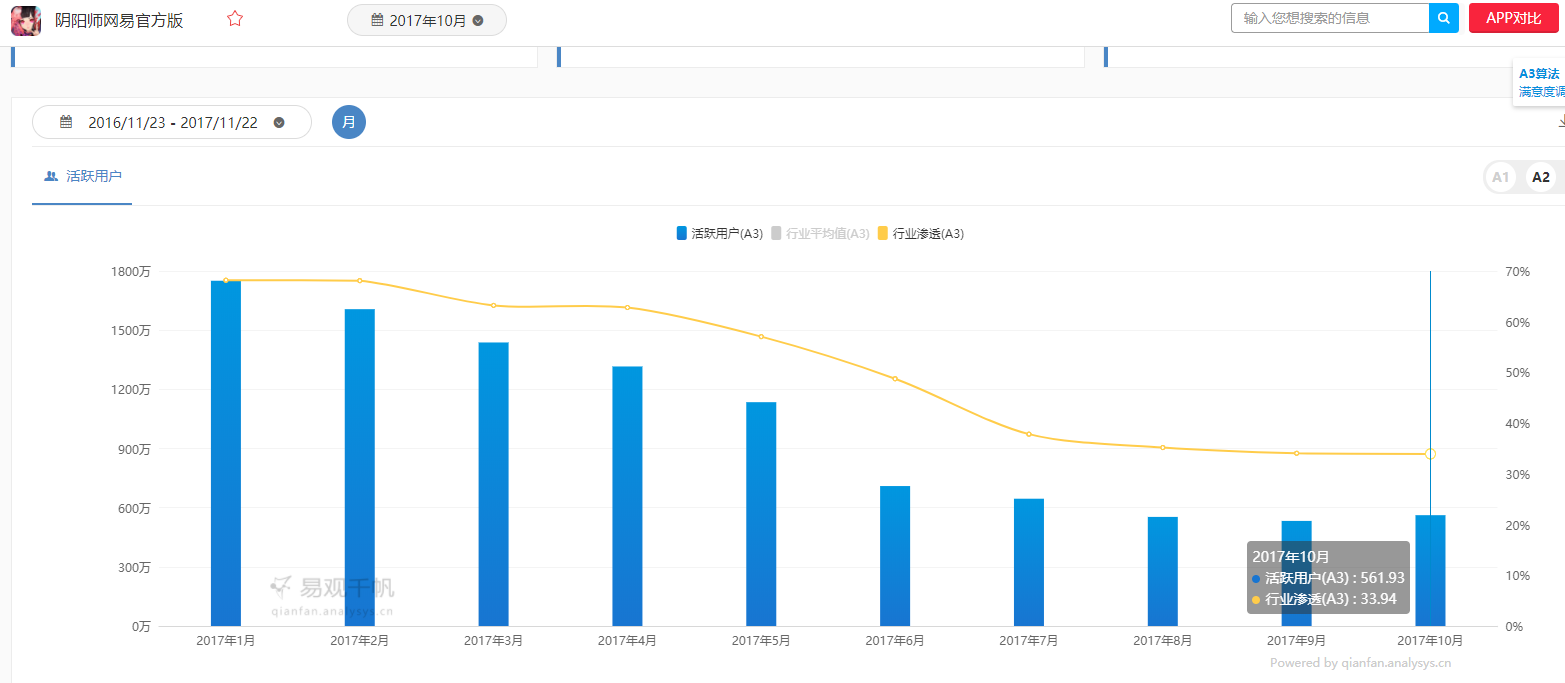Switch to A1 algorithm

pyautogui.click(x=1500, y=177)
